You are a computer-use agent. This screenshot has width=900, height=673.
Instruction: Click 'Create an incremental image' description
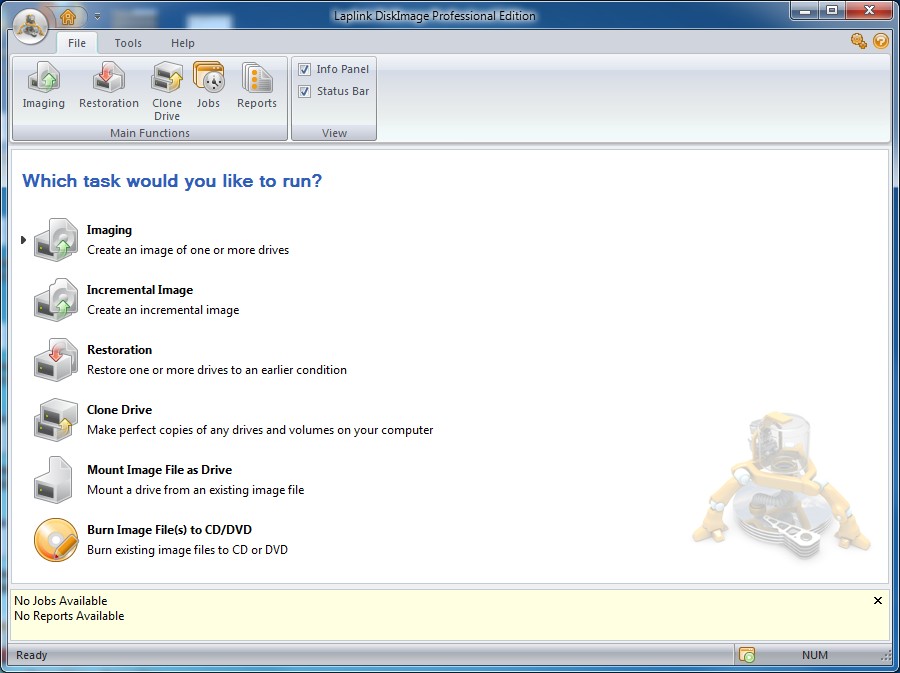tap(163, 310)
